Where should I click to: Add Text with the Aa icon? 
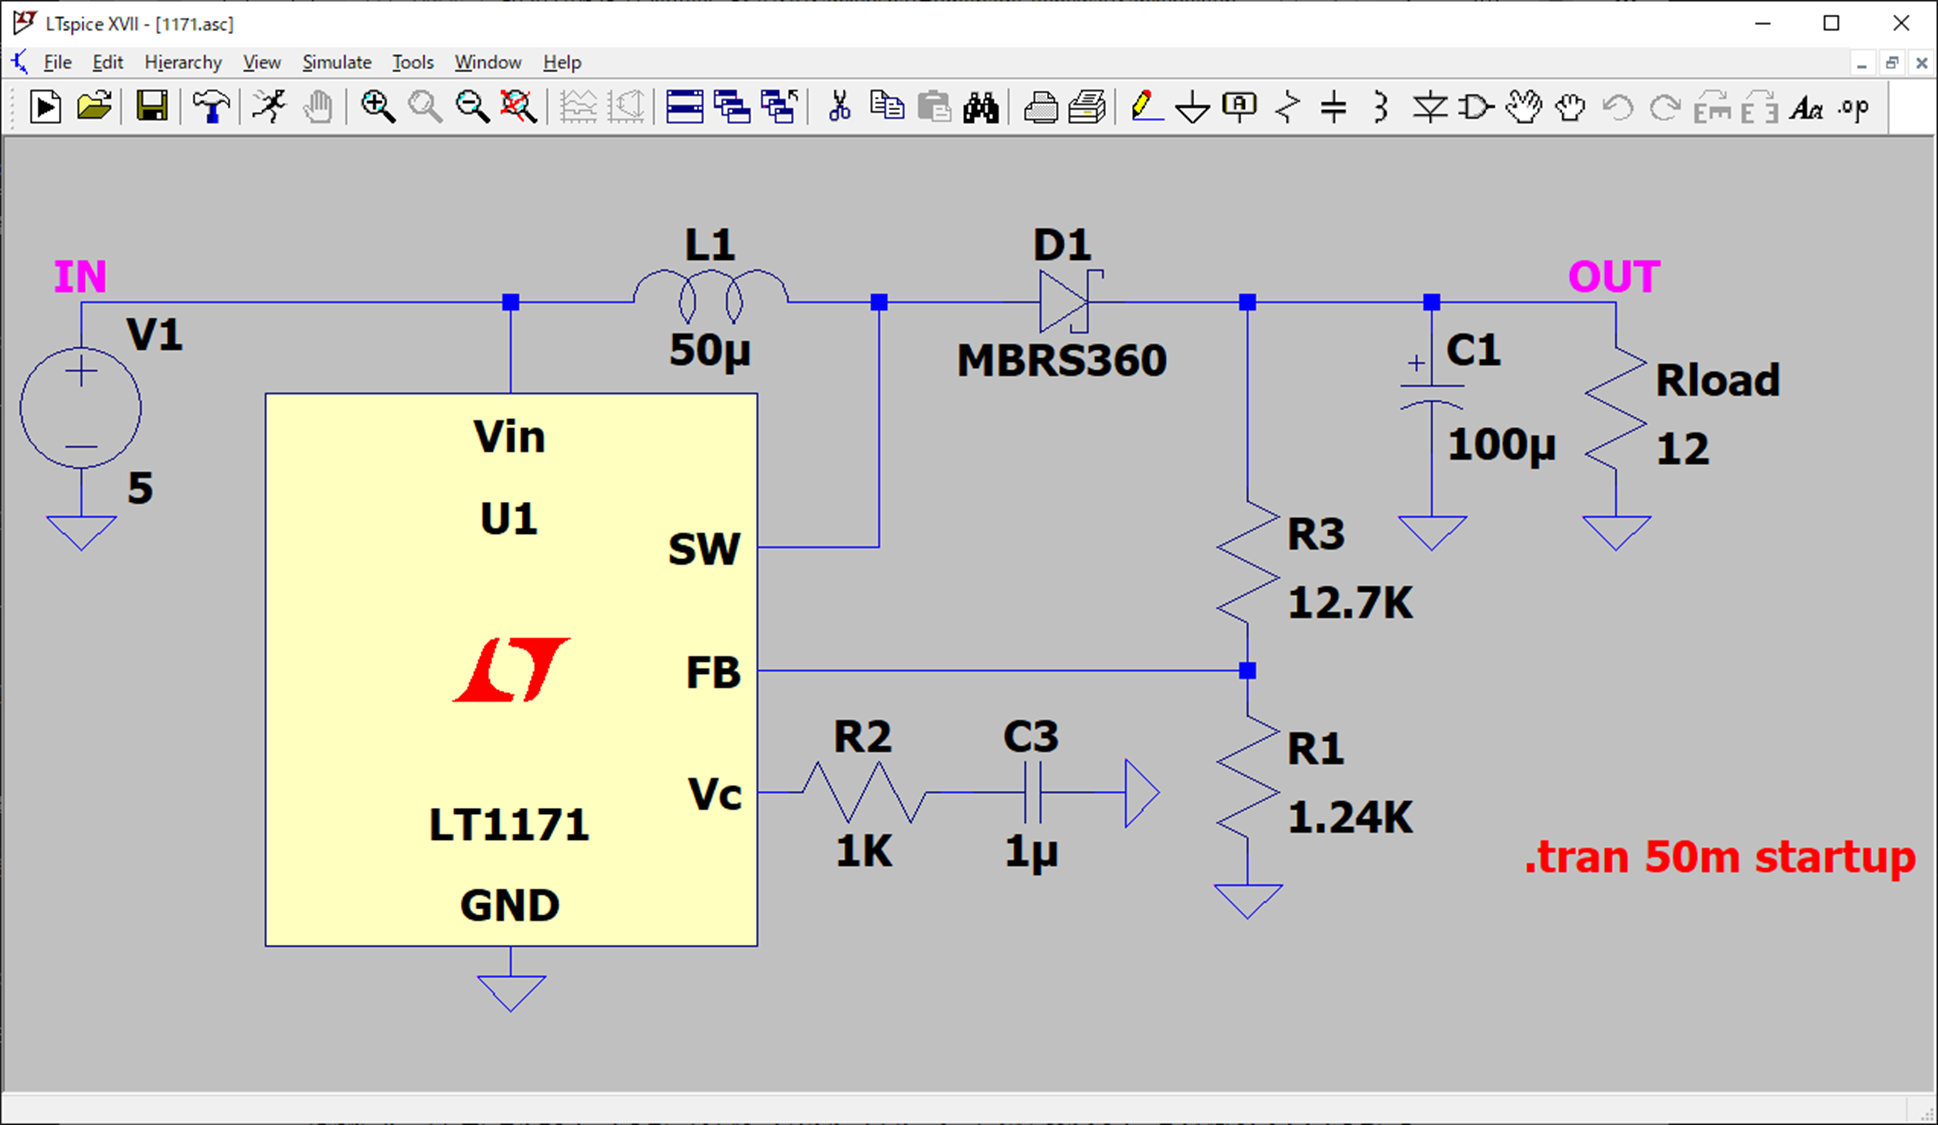[1806, 106]
